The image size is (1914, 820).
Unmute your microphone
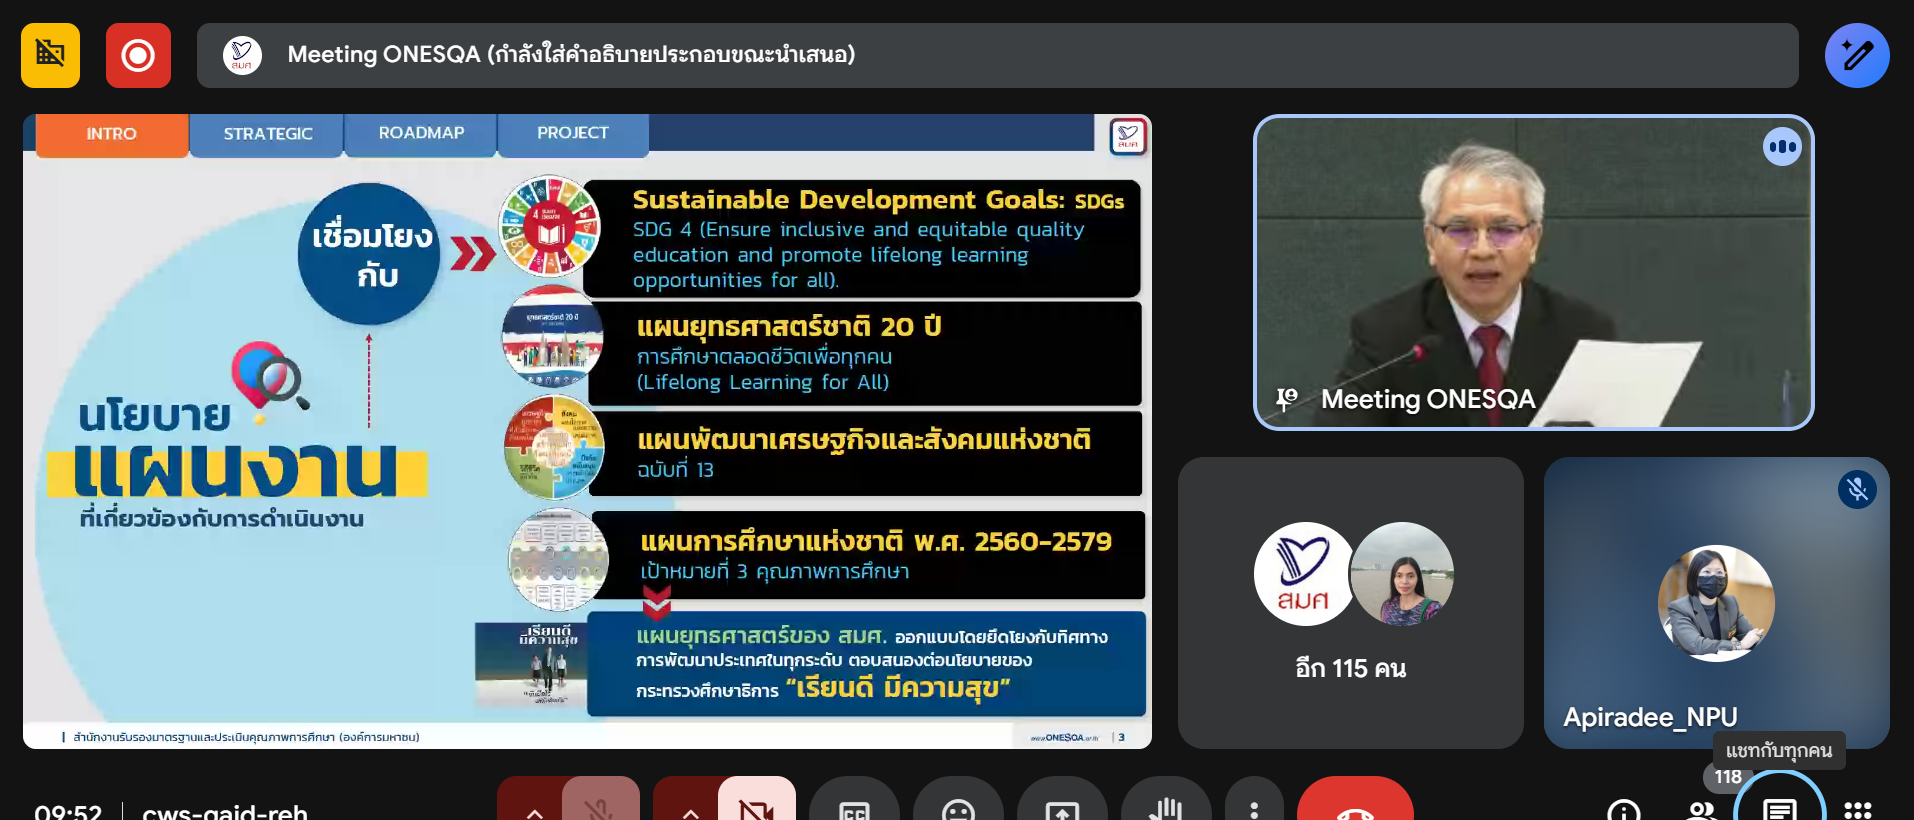(600, 806)
